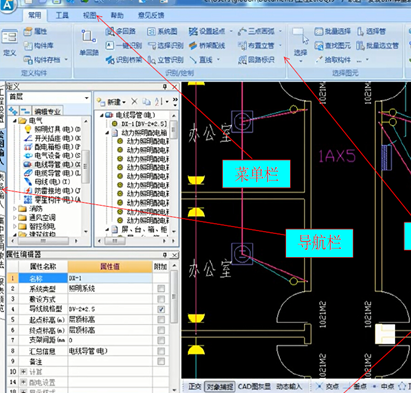The image size is (411, 393).
Task: Open the 定义 (Define) tool in the ribbon
Action: click(x=9, y=42)
